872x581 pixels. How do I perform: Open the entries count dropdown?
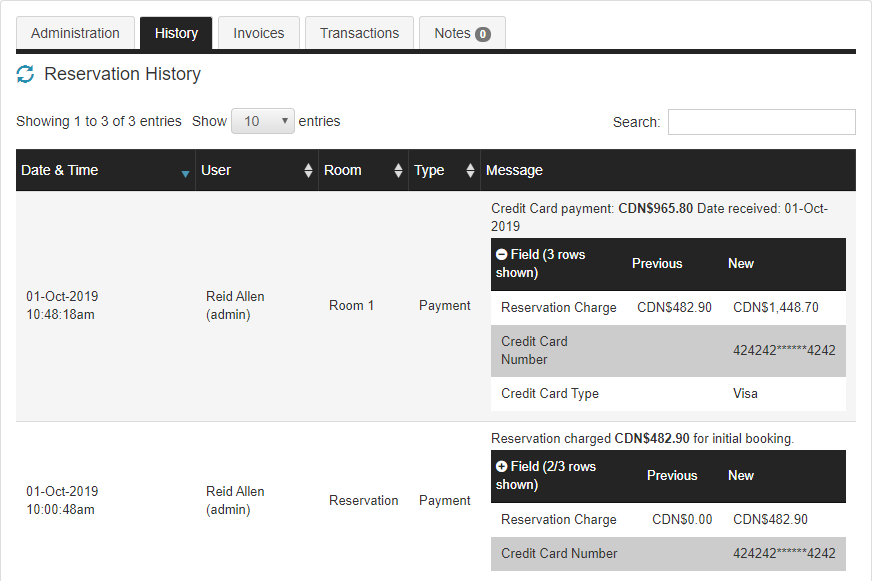coord(262,121)
